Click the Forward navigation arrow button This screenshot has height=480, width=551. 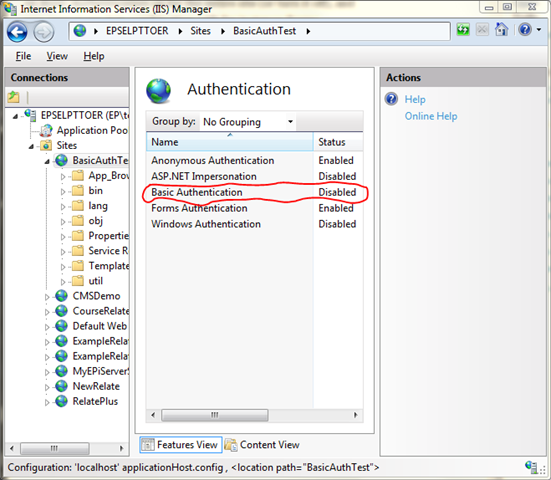(44, 32)
